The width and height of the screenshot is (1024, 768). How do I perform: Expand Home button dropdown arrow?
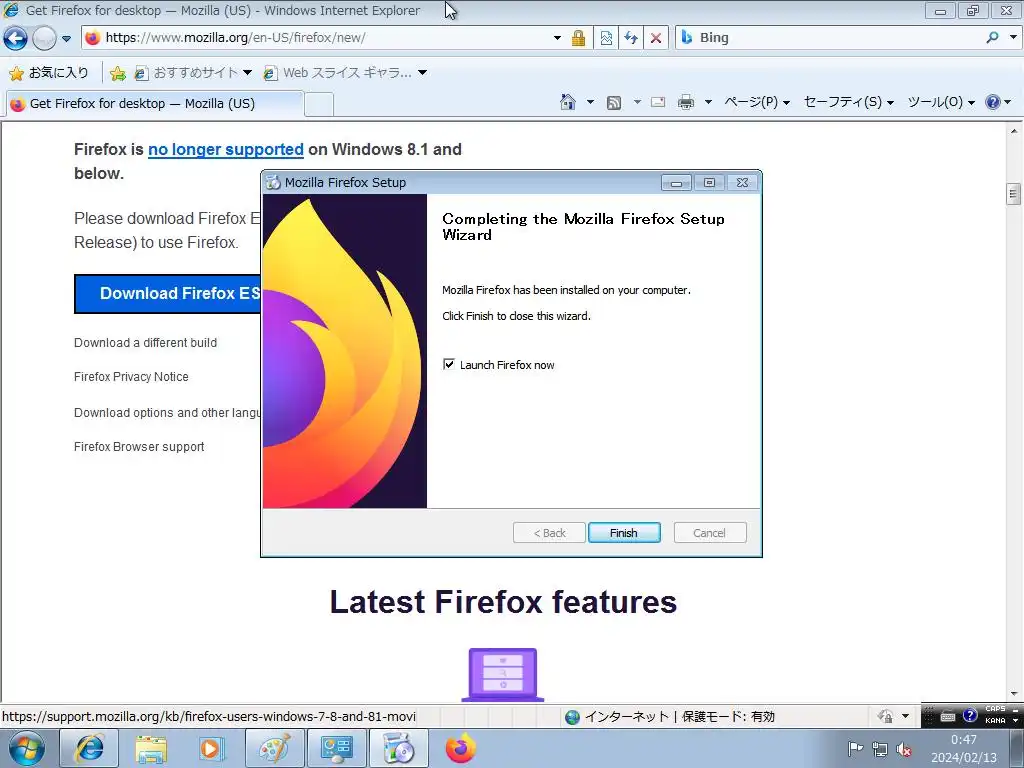(x=590, y=102)
